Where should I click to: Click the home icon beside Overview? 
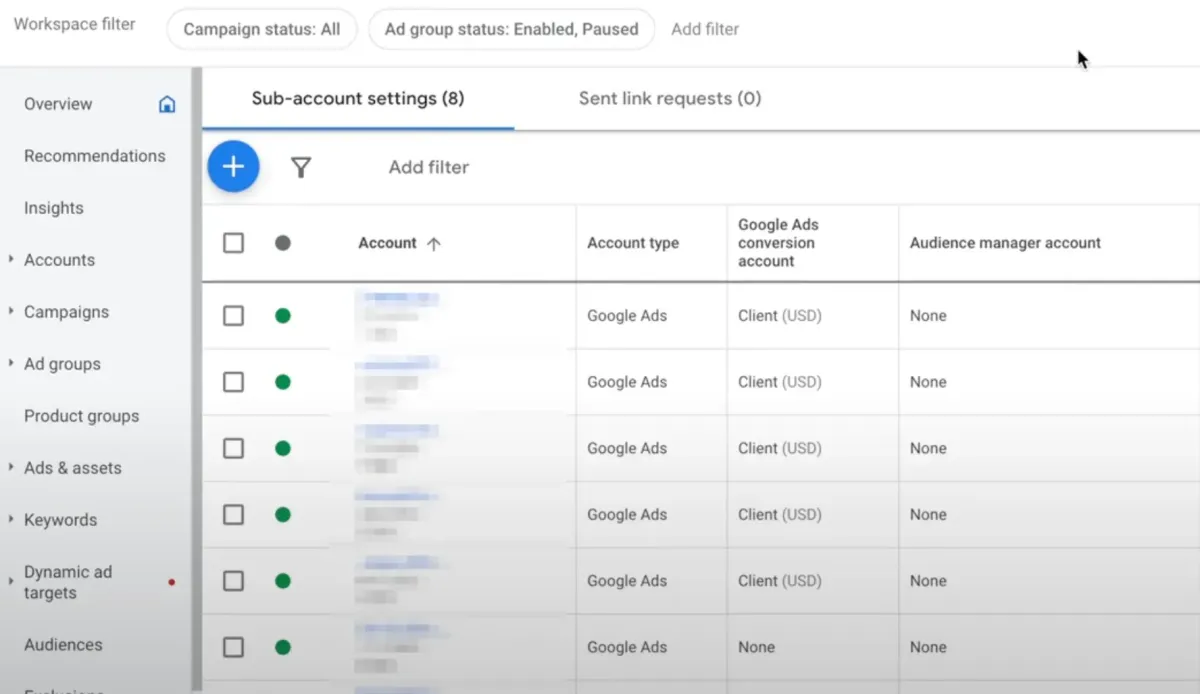(x=167, y=104)
